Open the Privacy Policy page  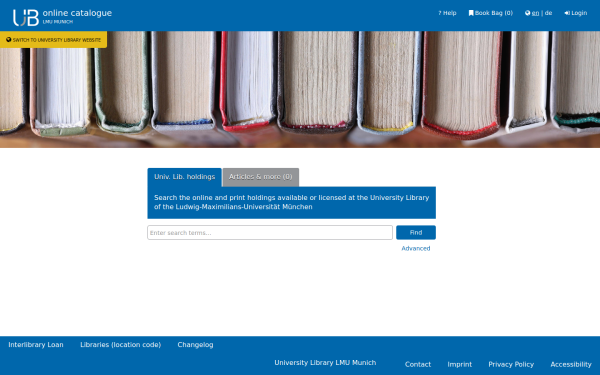[511, 365]
